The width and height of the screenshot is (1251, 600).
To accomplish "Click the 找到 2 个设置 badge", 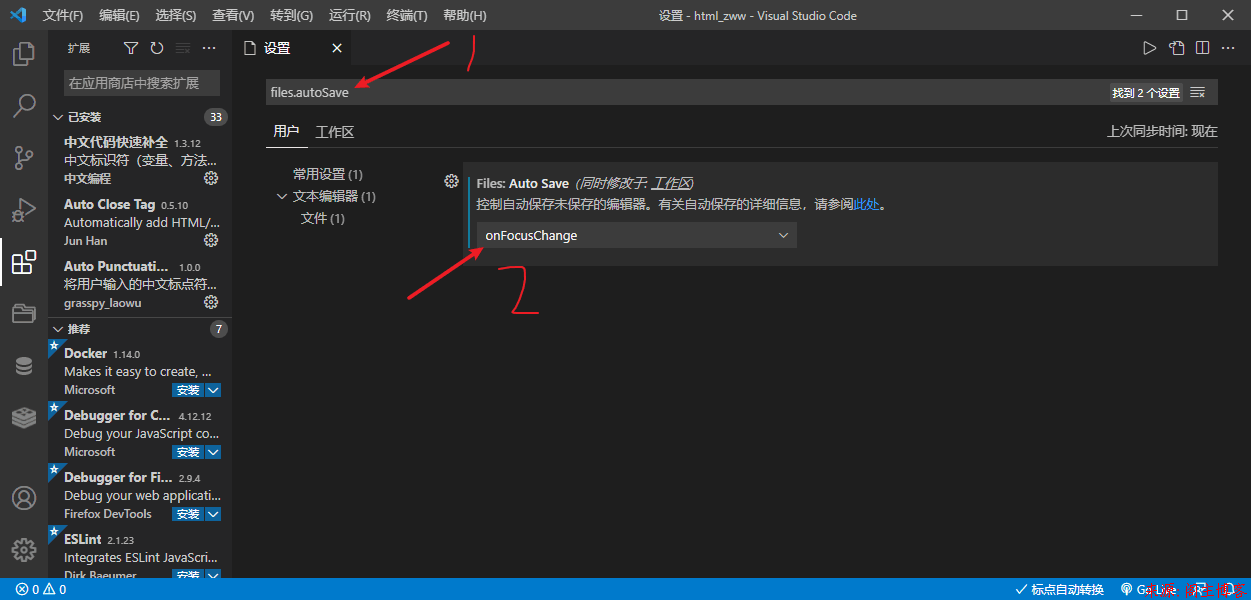I will click(1146, 92).
